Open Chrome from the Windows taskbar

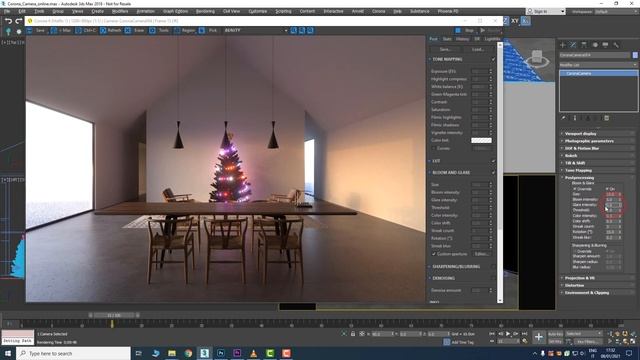click(188, 353)
